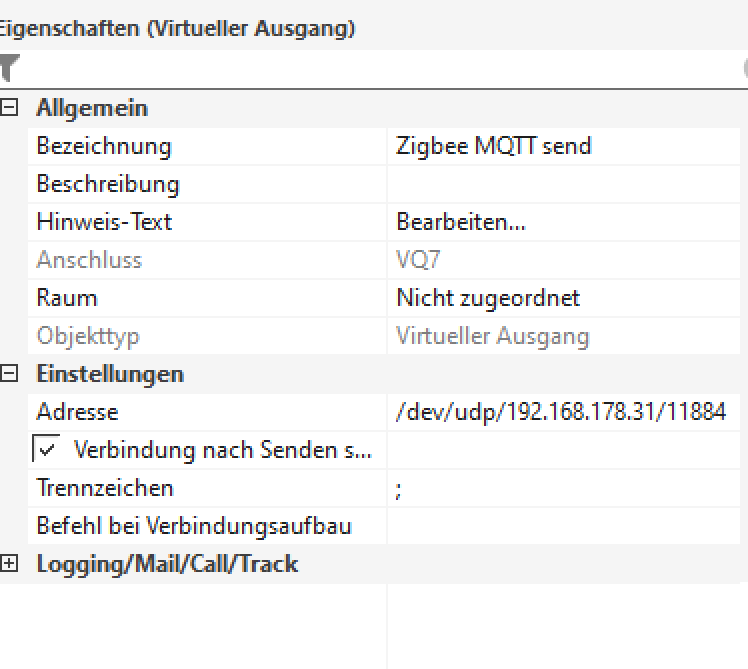Select the Trennzeichen property label

tap(105, 488)
